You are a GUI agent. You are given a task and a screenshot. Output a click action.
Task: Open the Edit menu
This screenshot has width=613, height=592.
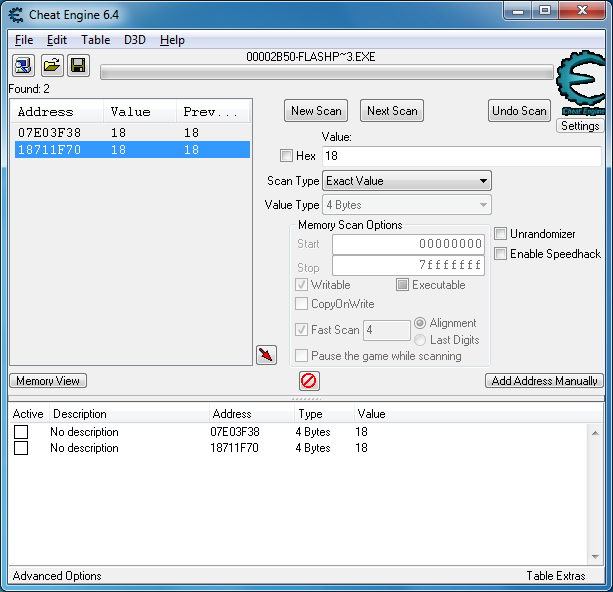(57, 40)
